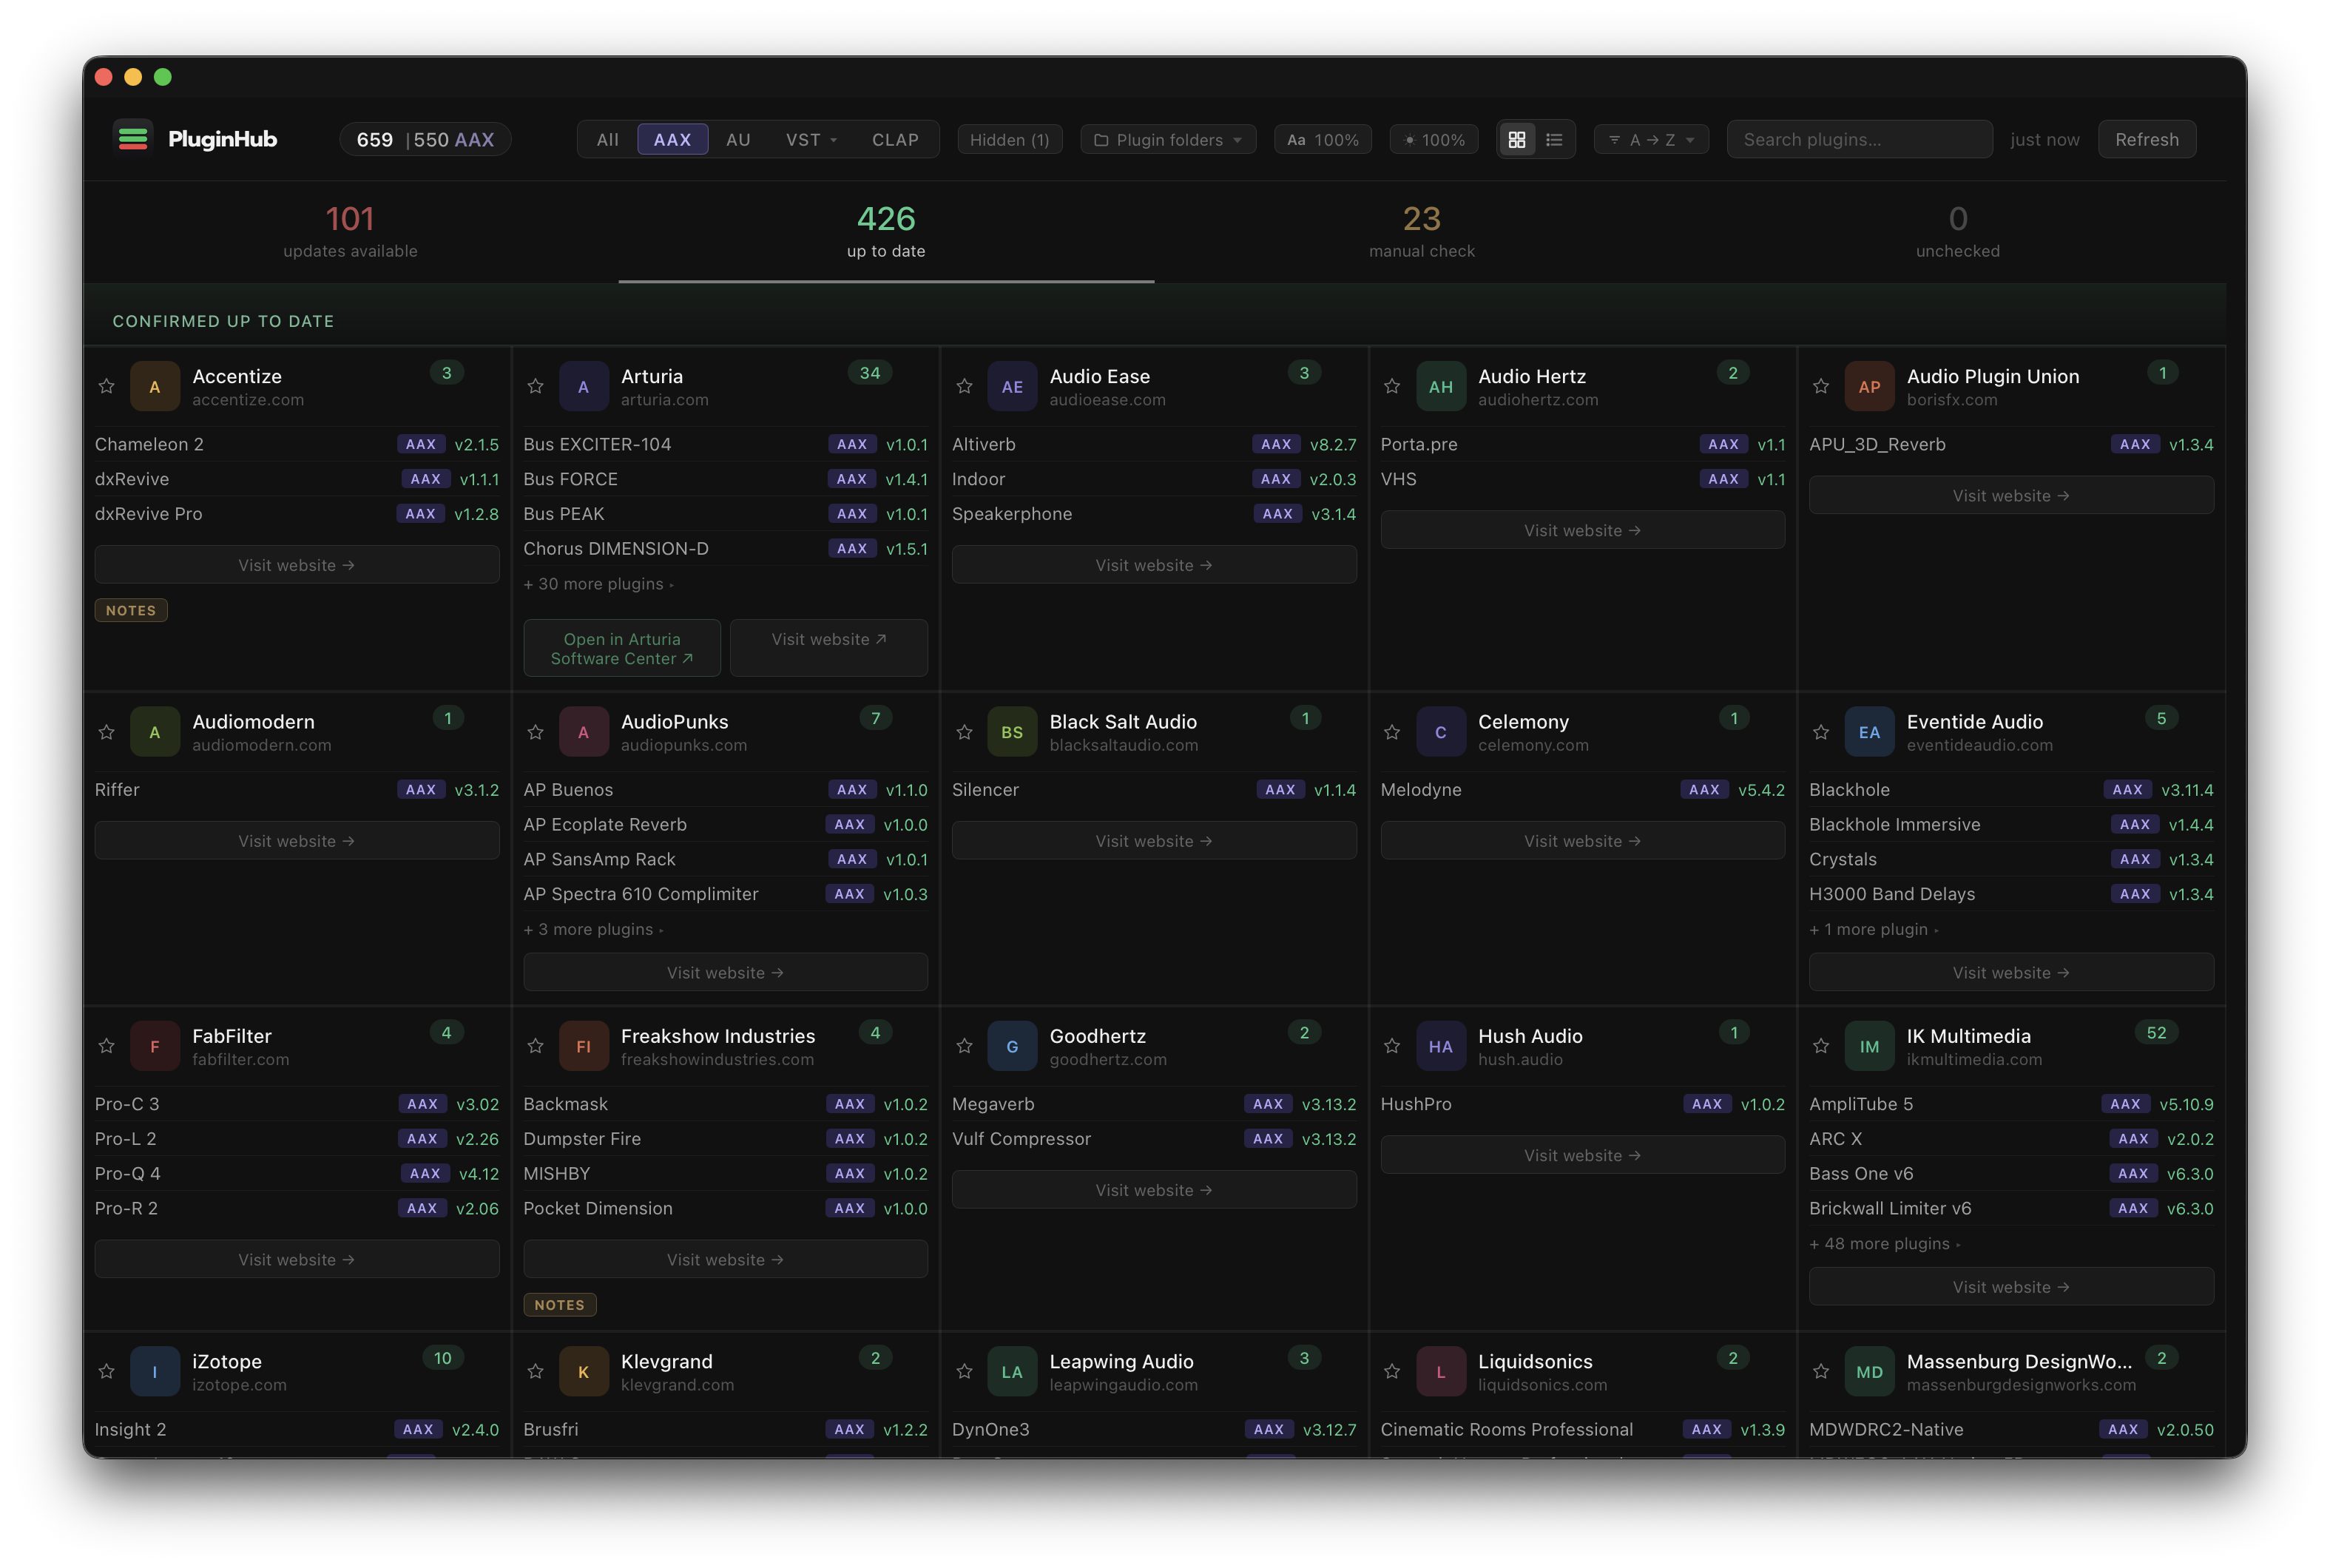Viewport: 2330px width, 1568px height.
Task: Visit Accentize website
Action: (x=297, y=565)
